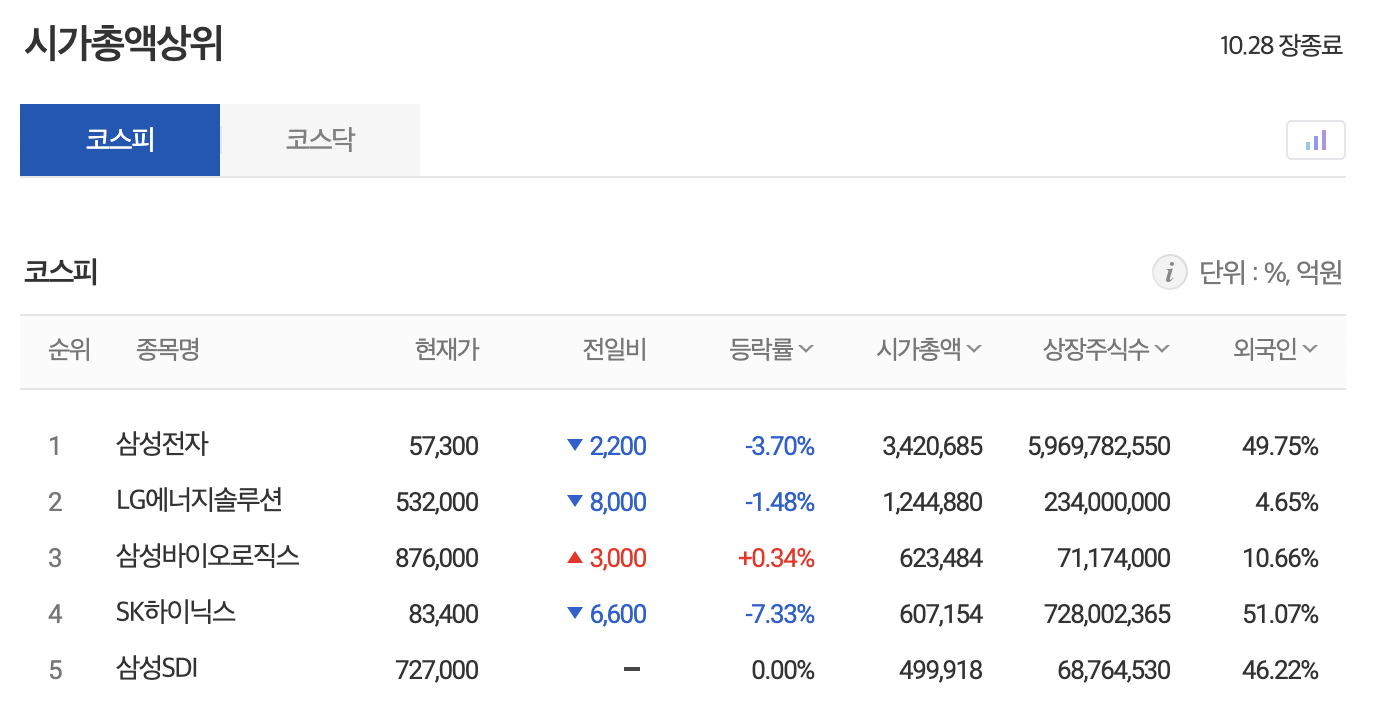The width and height of the screenshot is (1386, 722).
Task: Sort by 상장주식수 column
Action: [x=1106, y=349]
